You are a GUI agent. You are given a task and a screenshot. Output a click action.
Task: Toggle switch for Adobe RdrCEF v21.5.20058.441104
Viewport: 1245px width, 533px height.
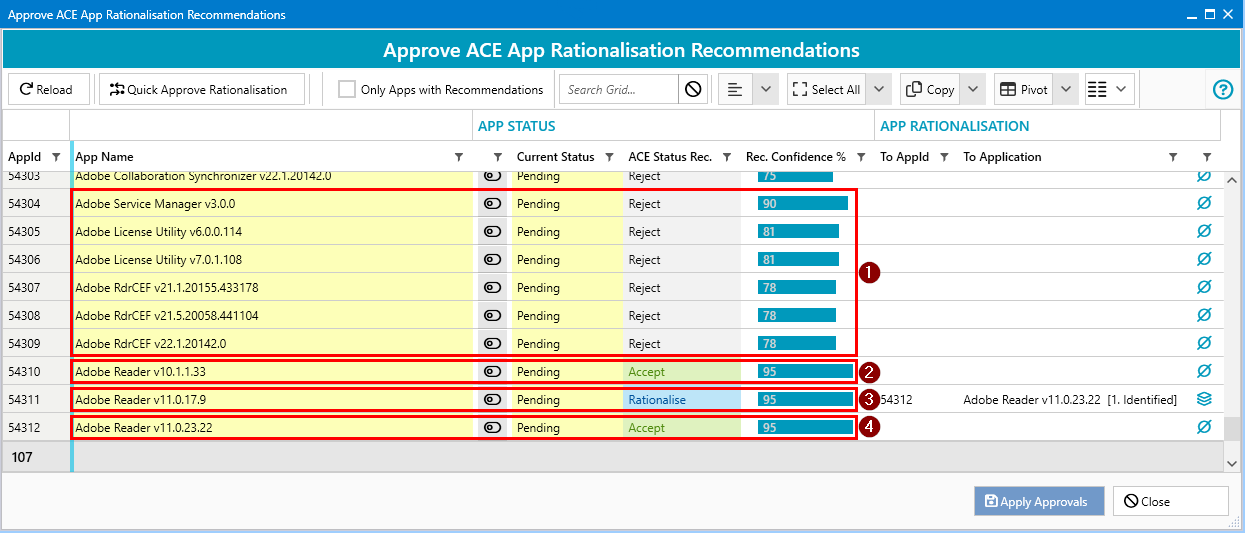click(x=492, y=315)
